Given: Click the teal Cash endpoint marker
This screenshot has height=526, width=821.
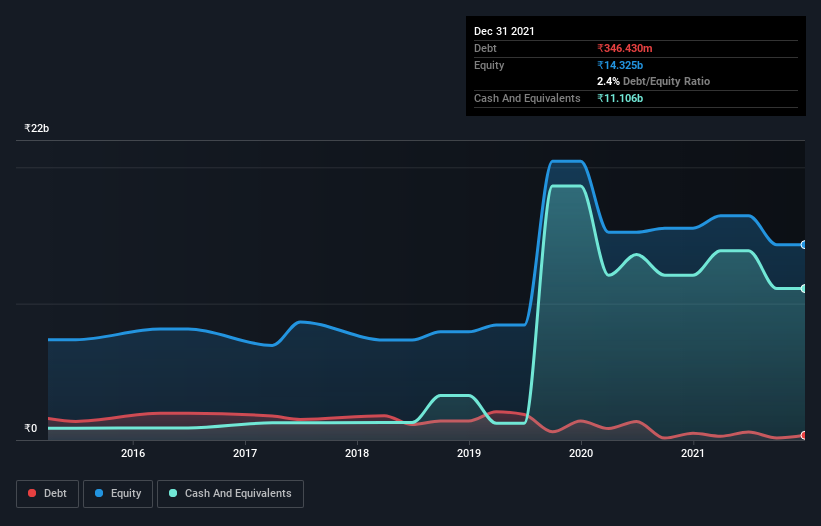Looking at the screenshot, I should coord(803,288).
